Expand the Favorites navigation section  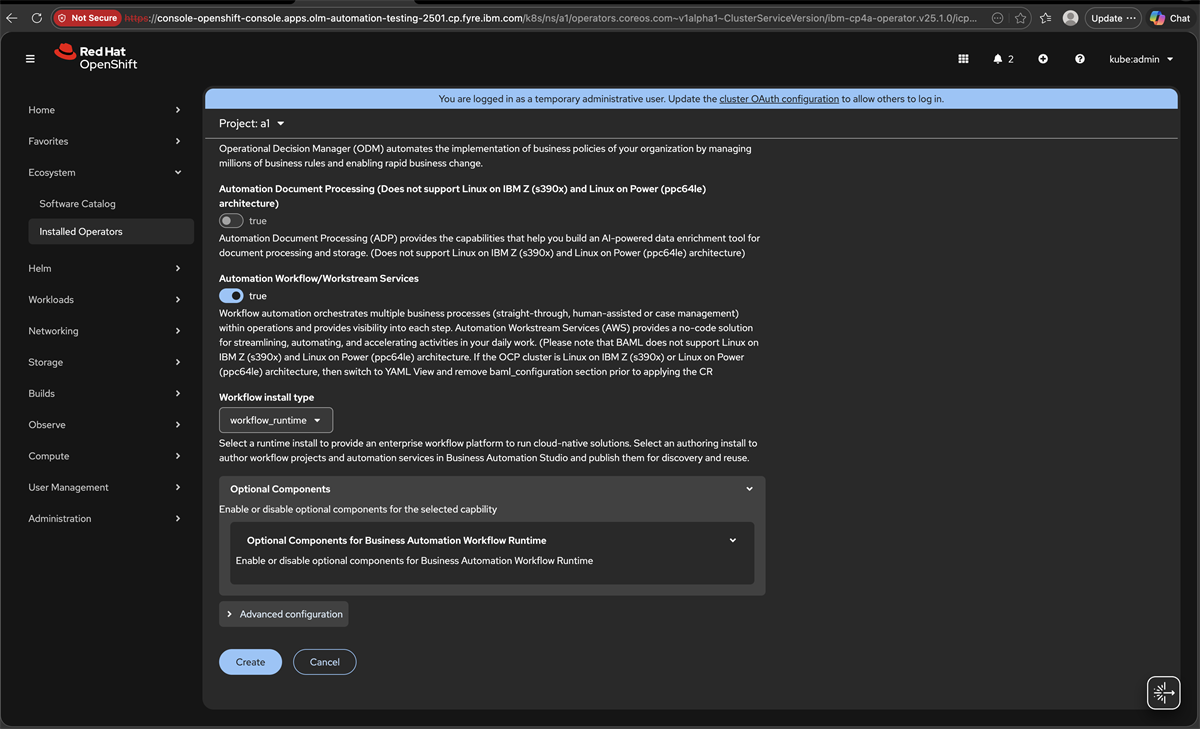pos(105,141)
